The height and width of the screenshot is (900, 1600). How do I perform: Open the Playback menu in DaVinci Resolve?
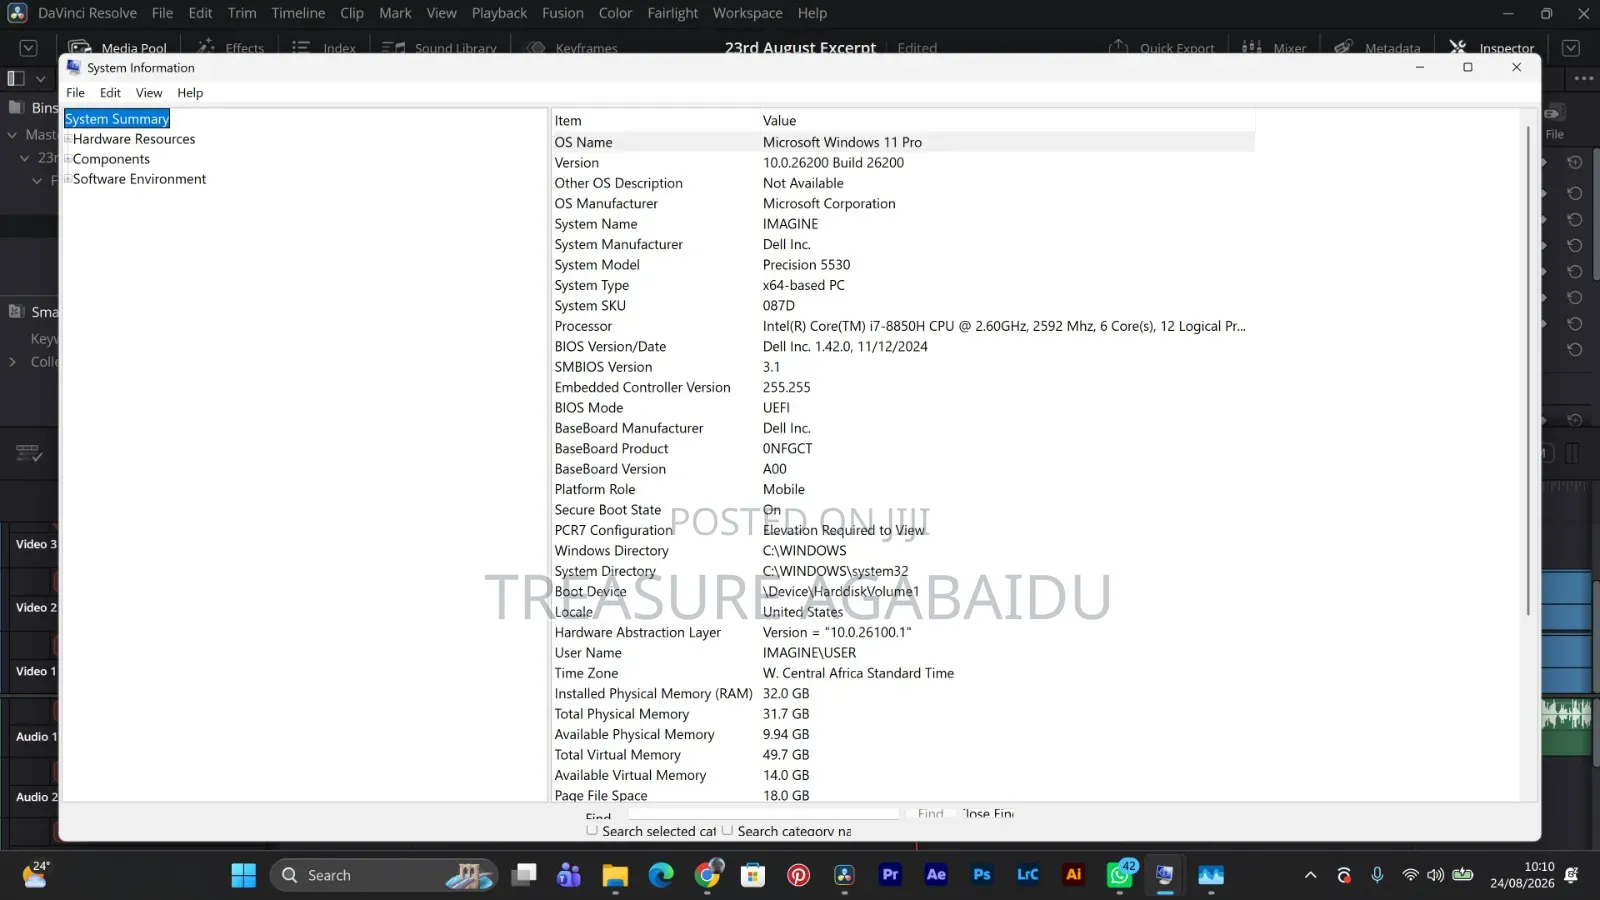(499, 13)
